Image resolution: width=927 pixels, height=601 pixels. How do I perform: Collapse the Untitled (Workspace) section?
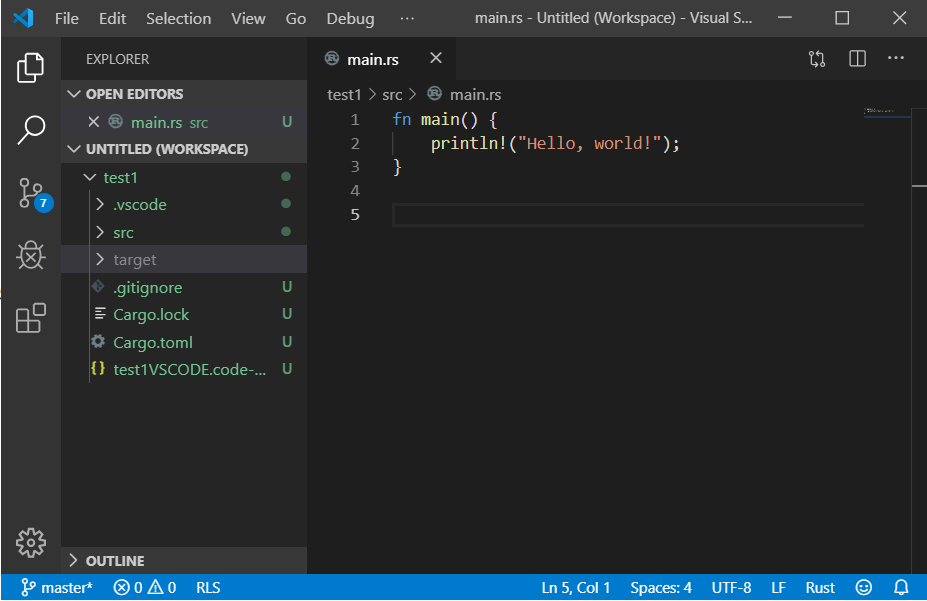click(184, 149)
